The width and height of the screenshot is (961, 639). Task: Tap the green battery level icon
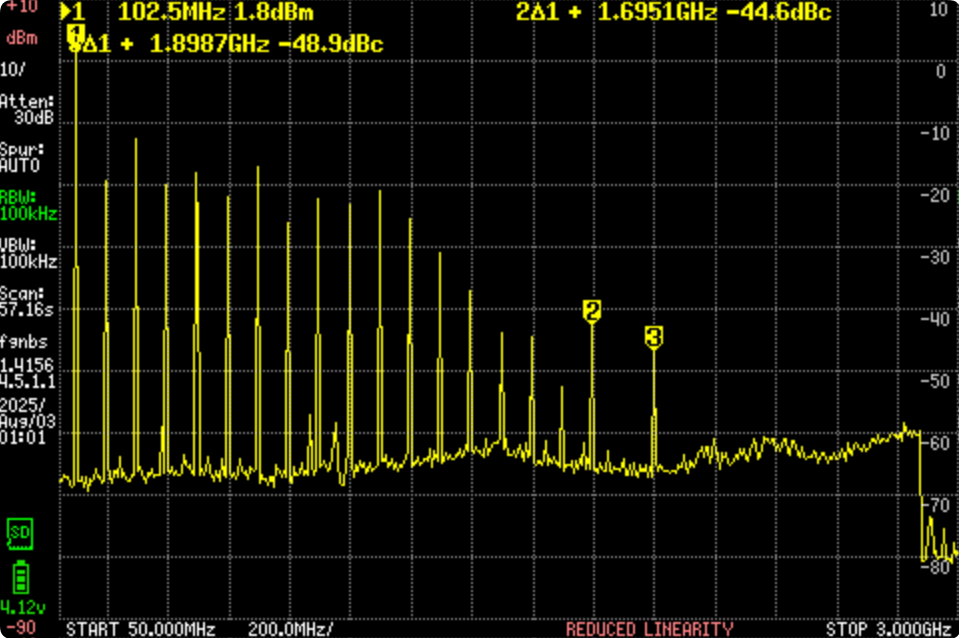tap(19, 579)
